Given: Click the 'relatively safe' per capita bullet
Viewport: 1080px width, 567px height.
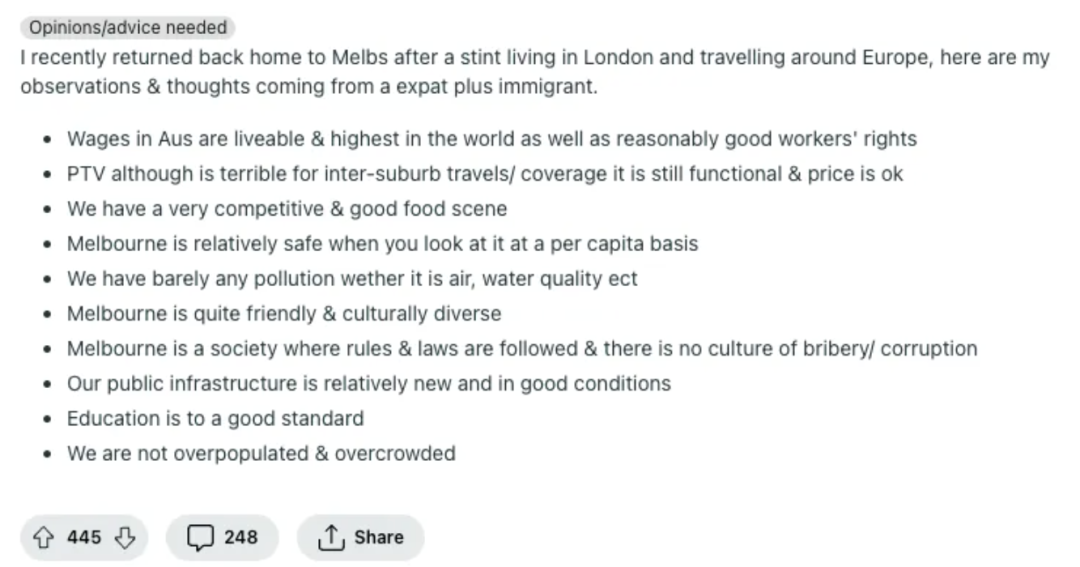Looking at the screenshot, I should 382,244.
